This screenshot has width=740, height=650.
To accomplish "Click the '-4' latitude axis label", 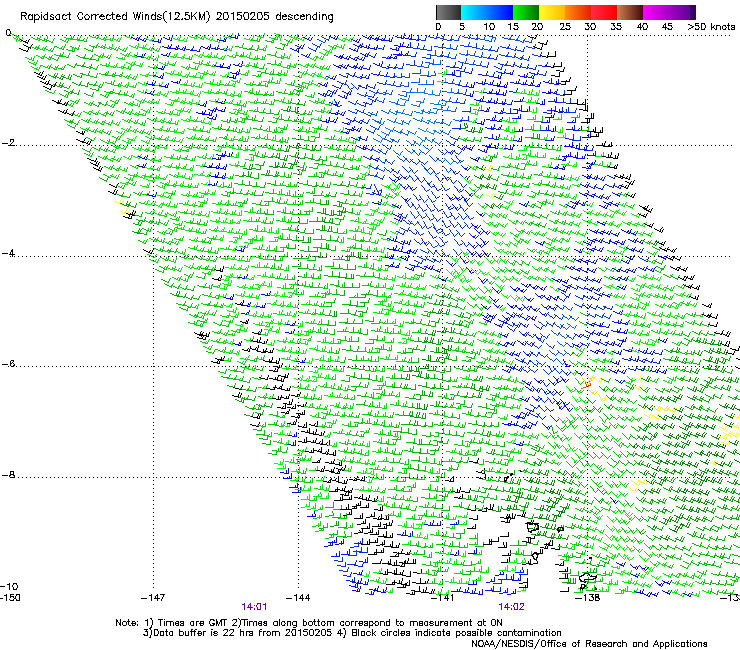I will point(8,254).
